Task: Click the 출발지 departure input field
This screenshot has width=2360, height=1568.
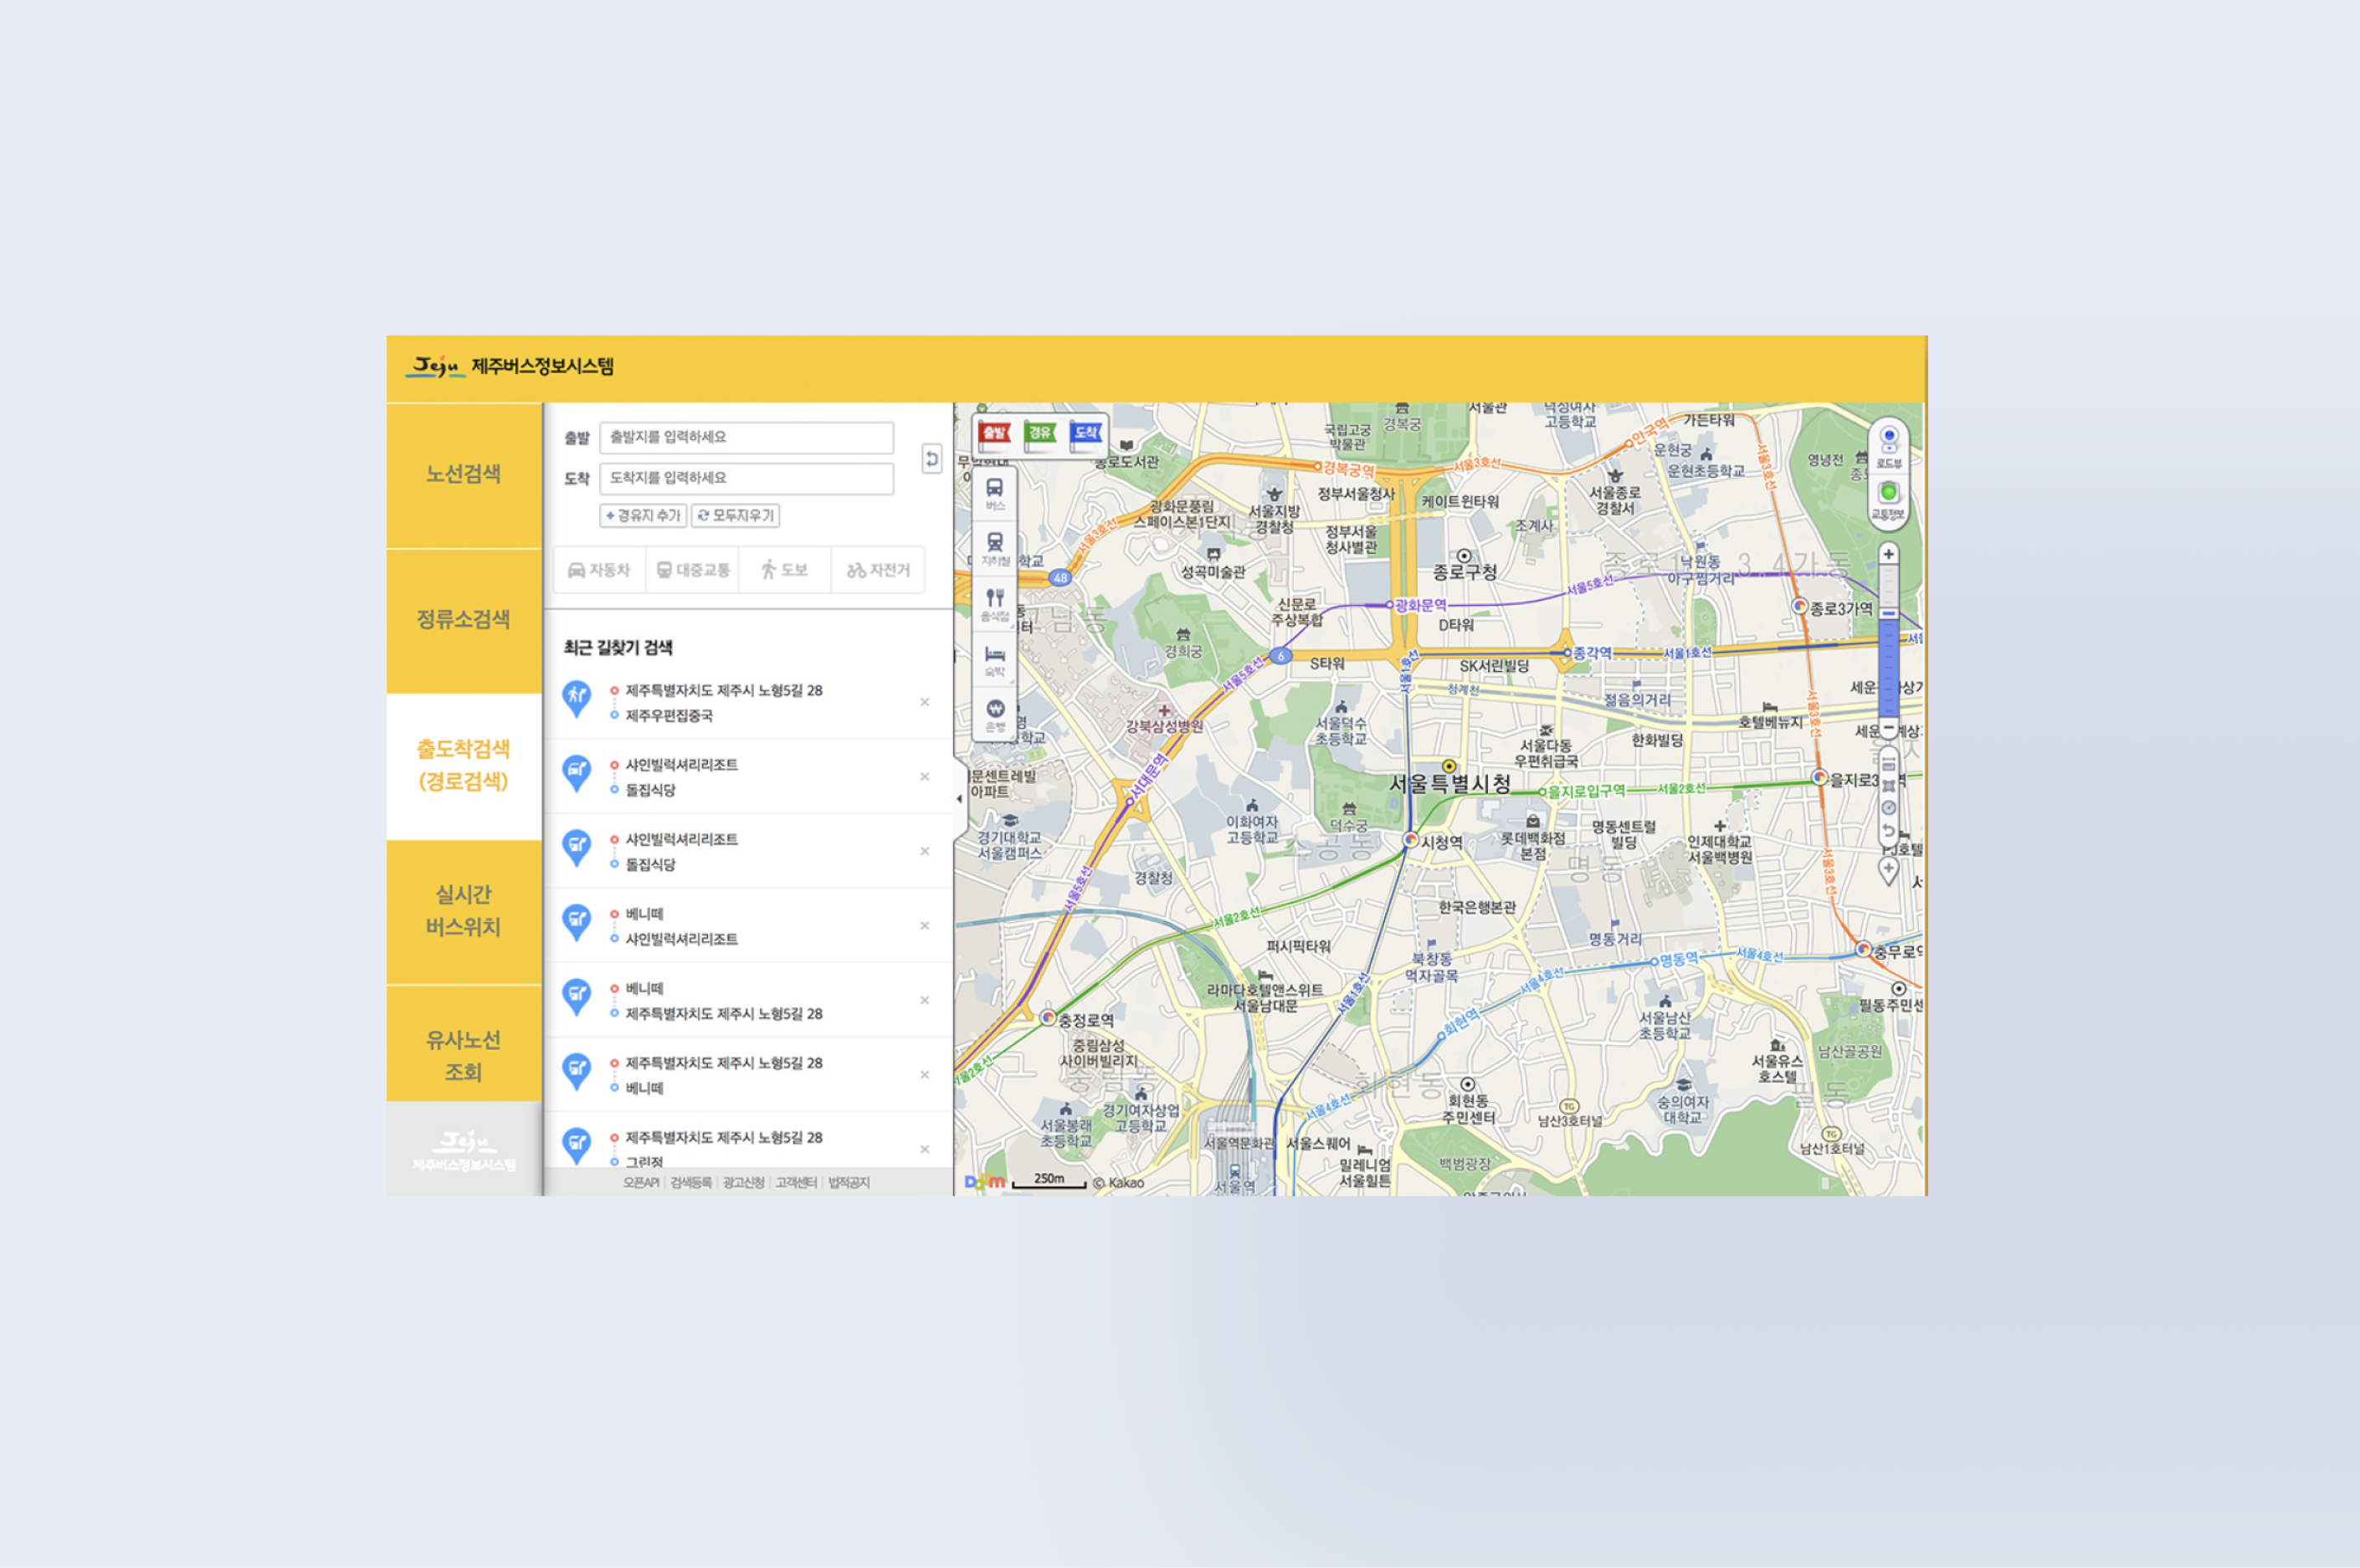Action: [x=746, y=437]
